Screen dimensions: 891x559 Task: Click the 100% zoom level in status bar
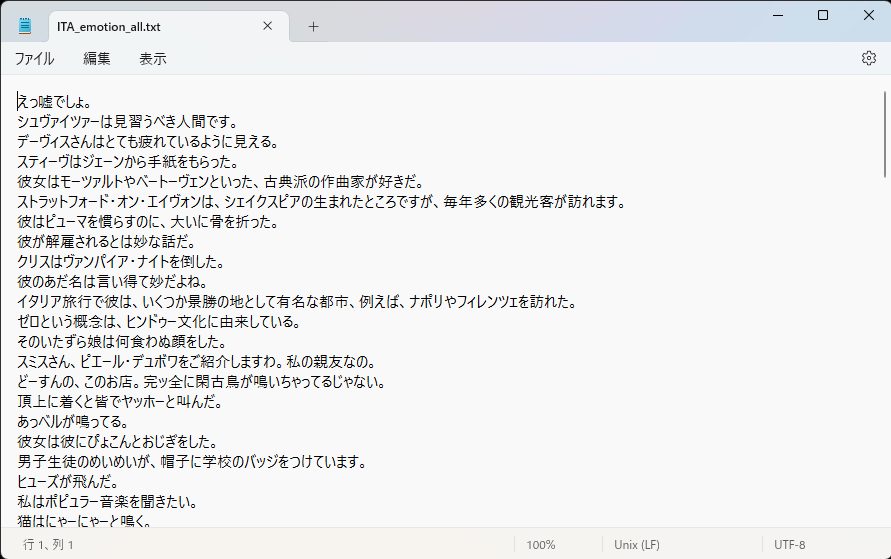[x=540, y=545]
